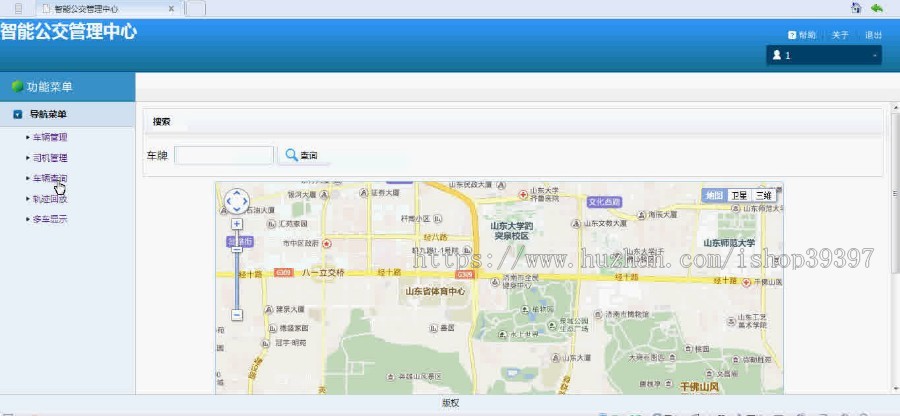Click the 功能菜单 sidebar header
The image size is (900, 416).
[68, 87]
